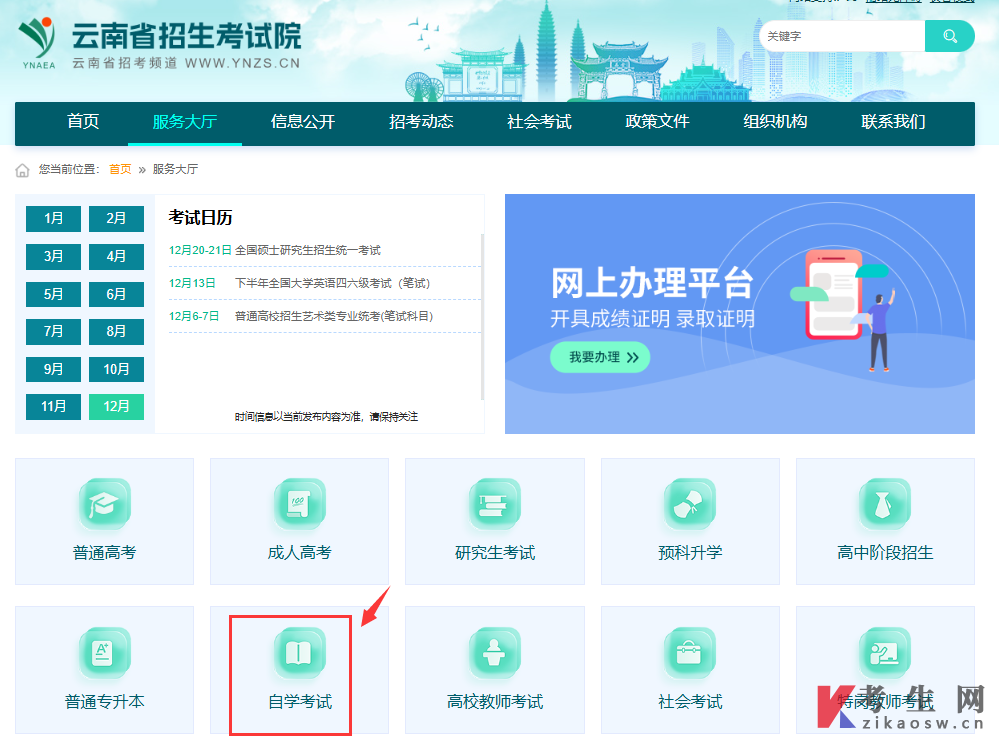Select 6月 calendar button
999x742 pixels.
116,294
